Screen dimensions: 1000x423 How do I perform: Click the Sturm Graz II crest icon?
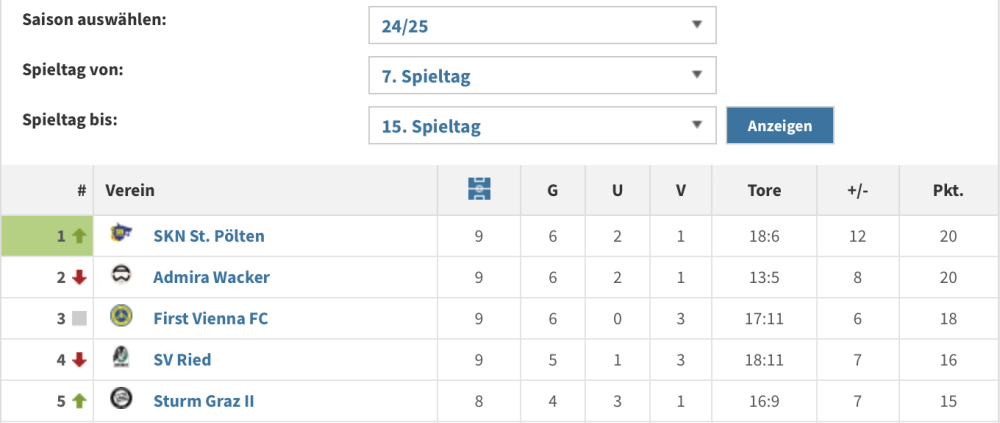121,399
